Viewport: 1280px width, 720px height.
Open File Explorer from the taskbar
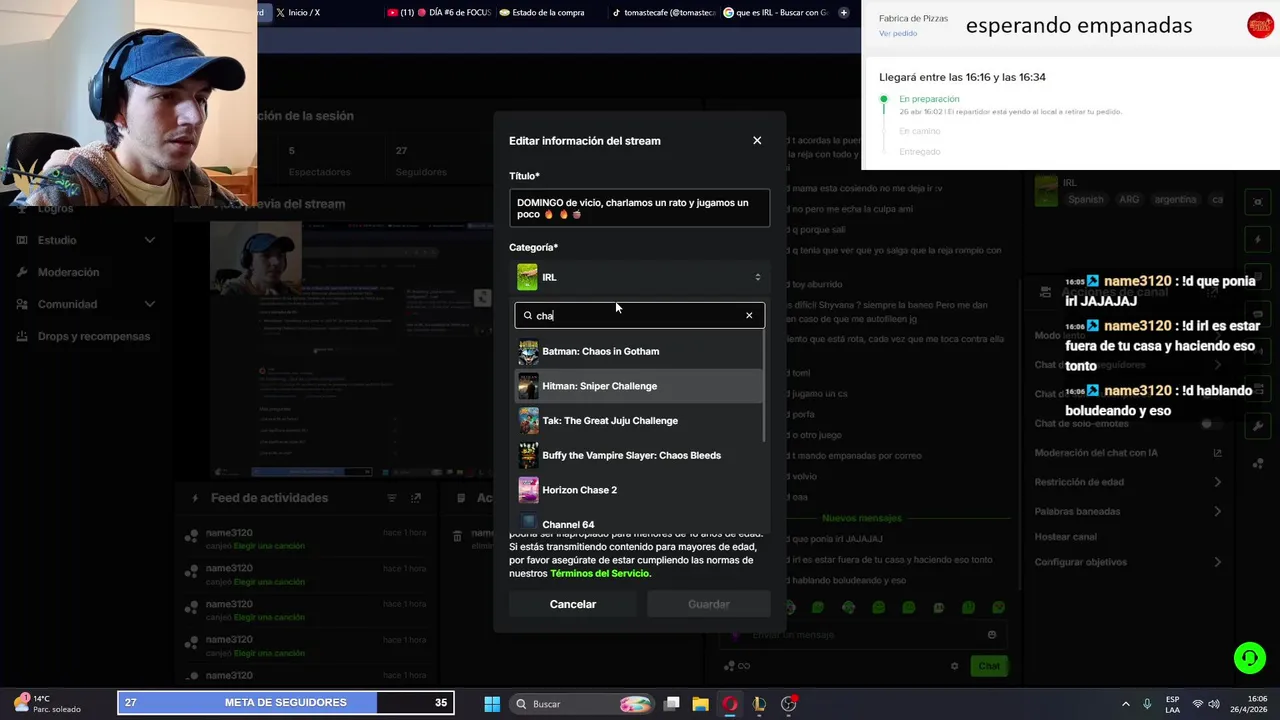pyautogui.click(x=700, y=704)
